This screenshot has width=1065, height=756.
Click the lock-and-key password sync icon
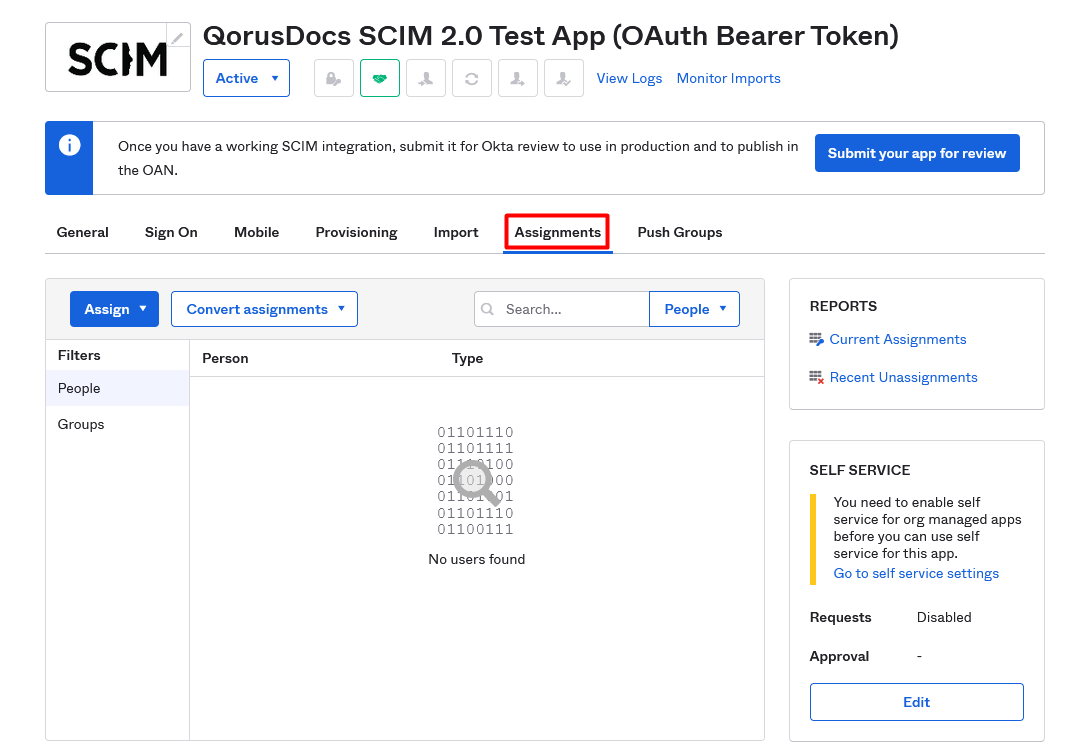click(x=333, y=78)
